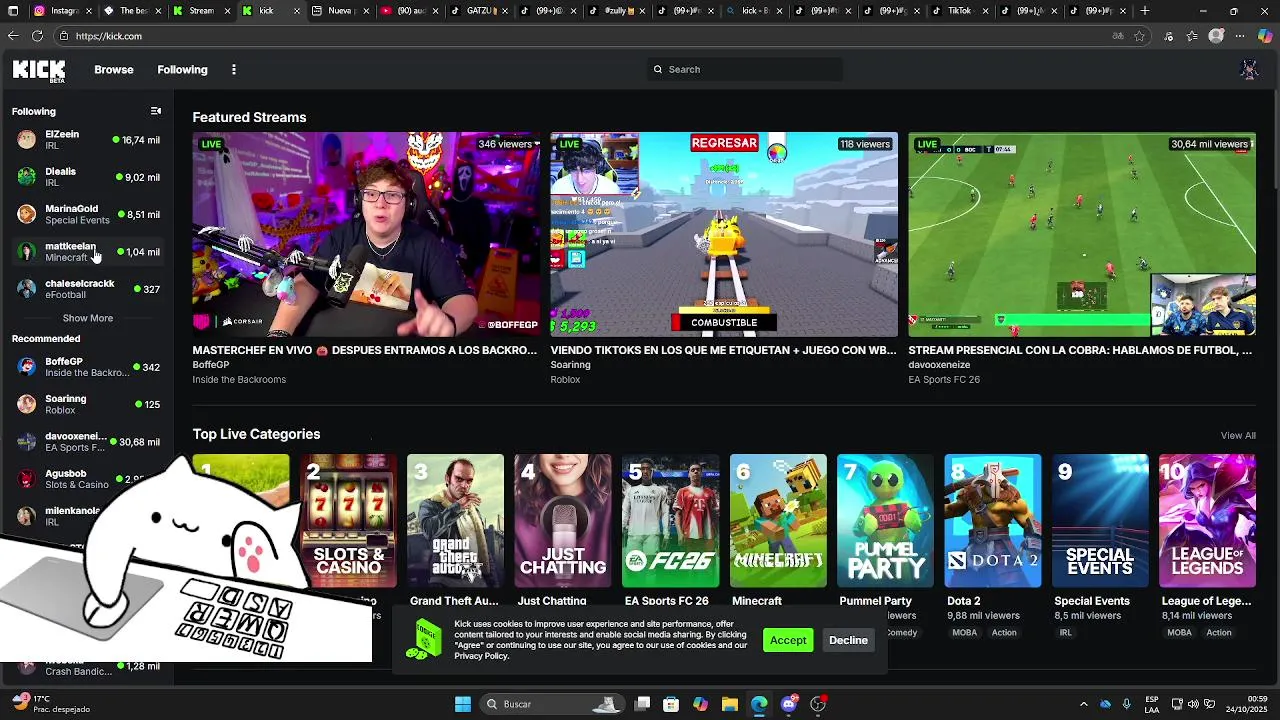The image size is (1280, 720).
Task: Click IRL tag under Special Events
Action: coord(1065,633)
